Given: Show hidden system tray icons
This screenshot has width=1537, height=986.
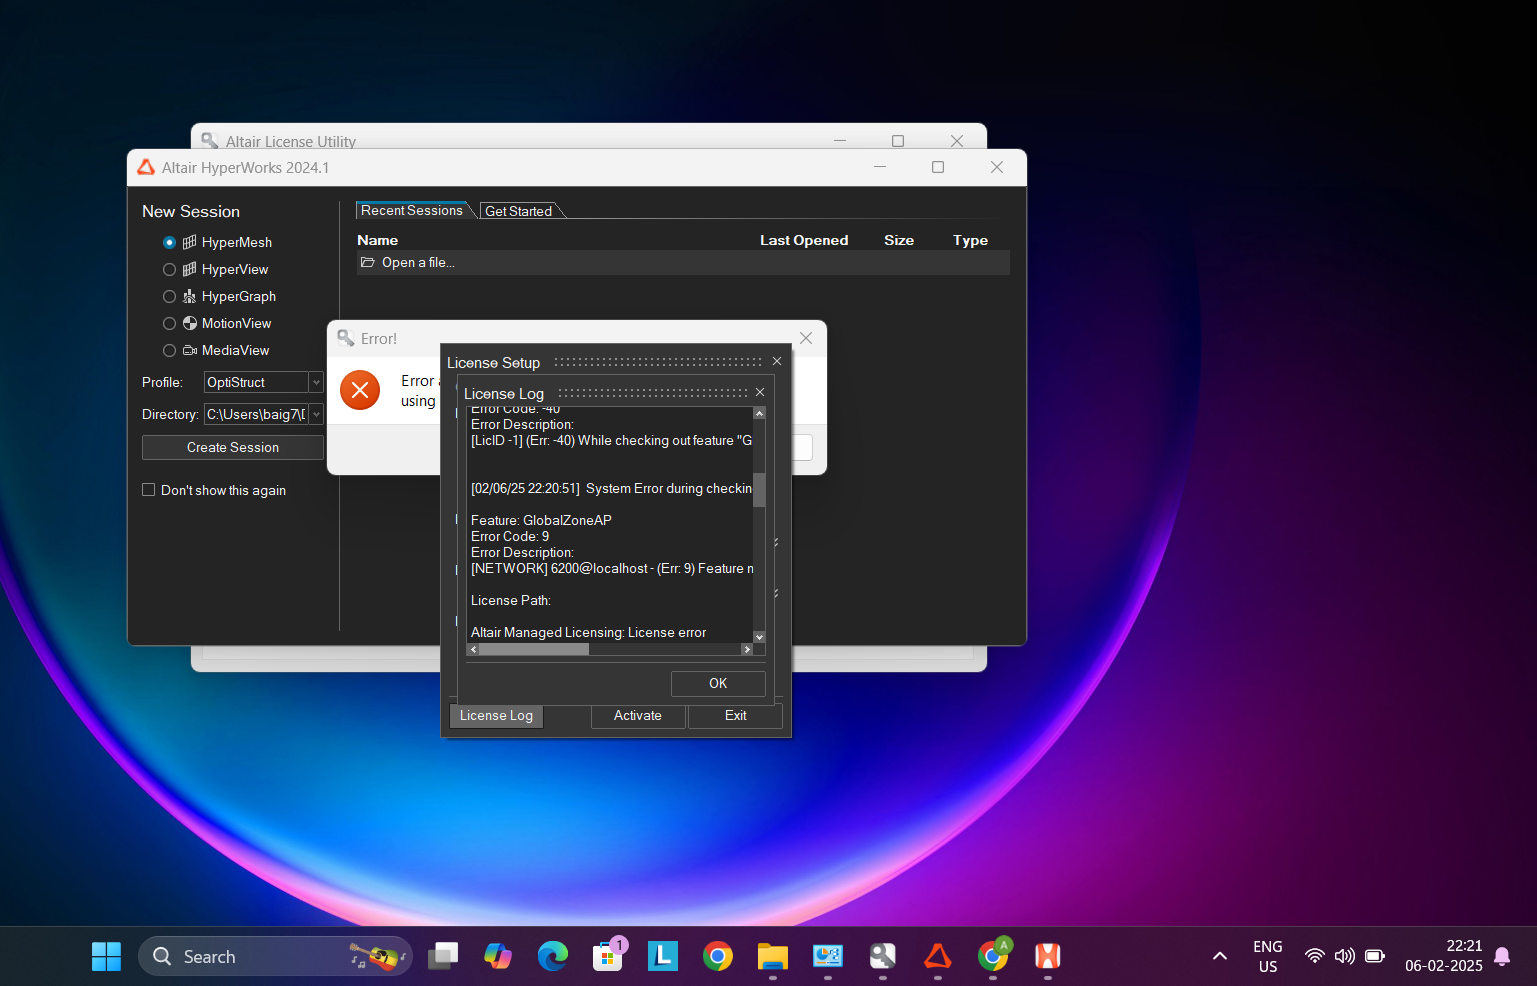Looking at the screenshot, I should 1220,956.
